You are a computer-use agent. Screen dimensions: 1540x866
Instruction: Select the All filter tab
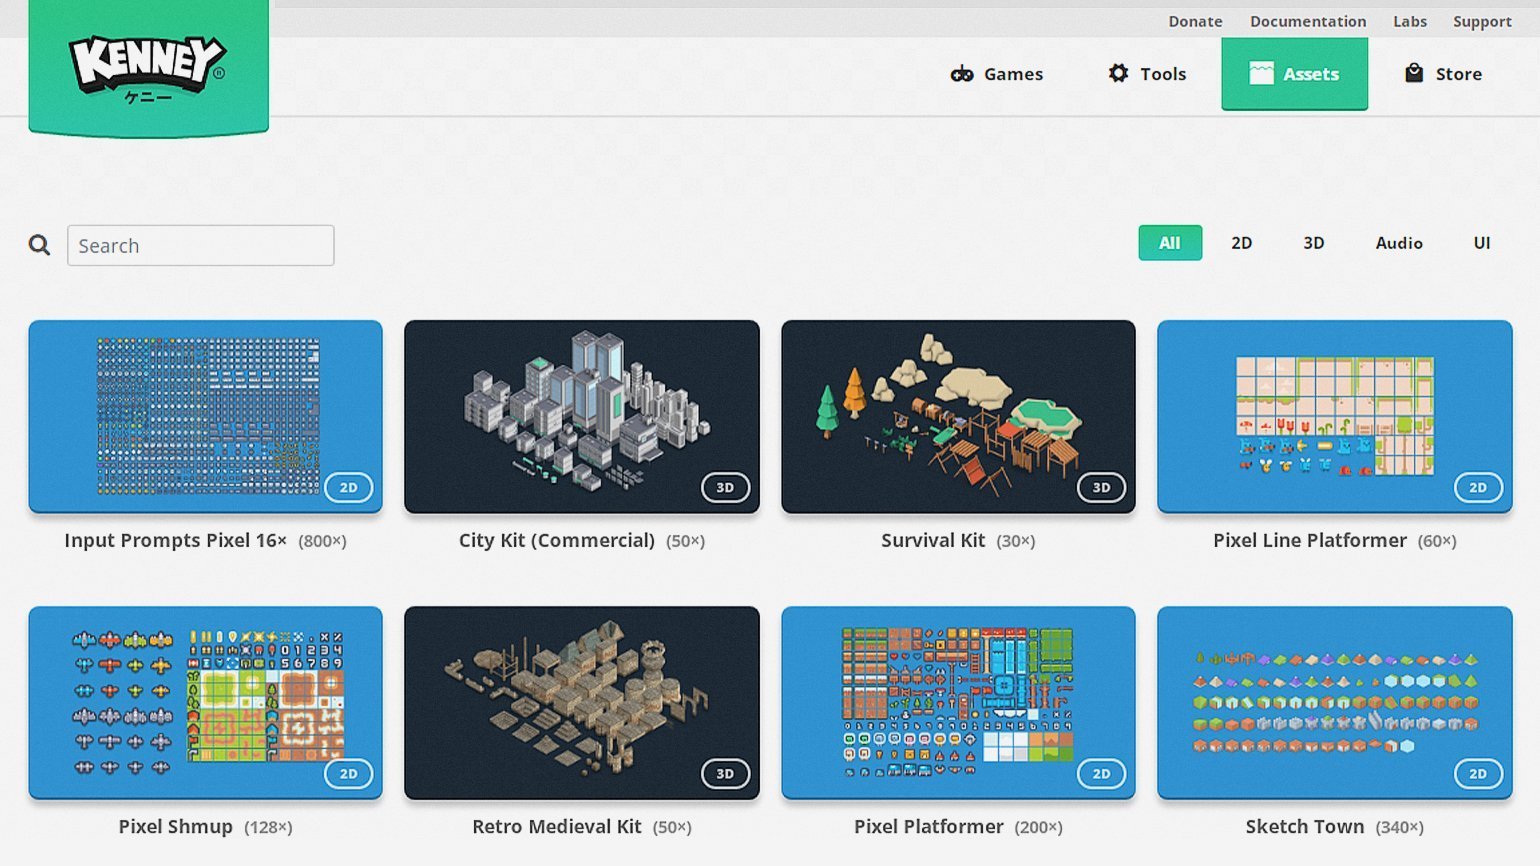click(1170, 243)
